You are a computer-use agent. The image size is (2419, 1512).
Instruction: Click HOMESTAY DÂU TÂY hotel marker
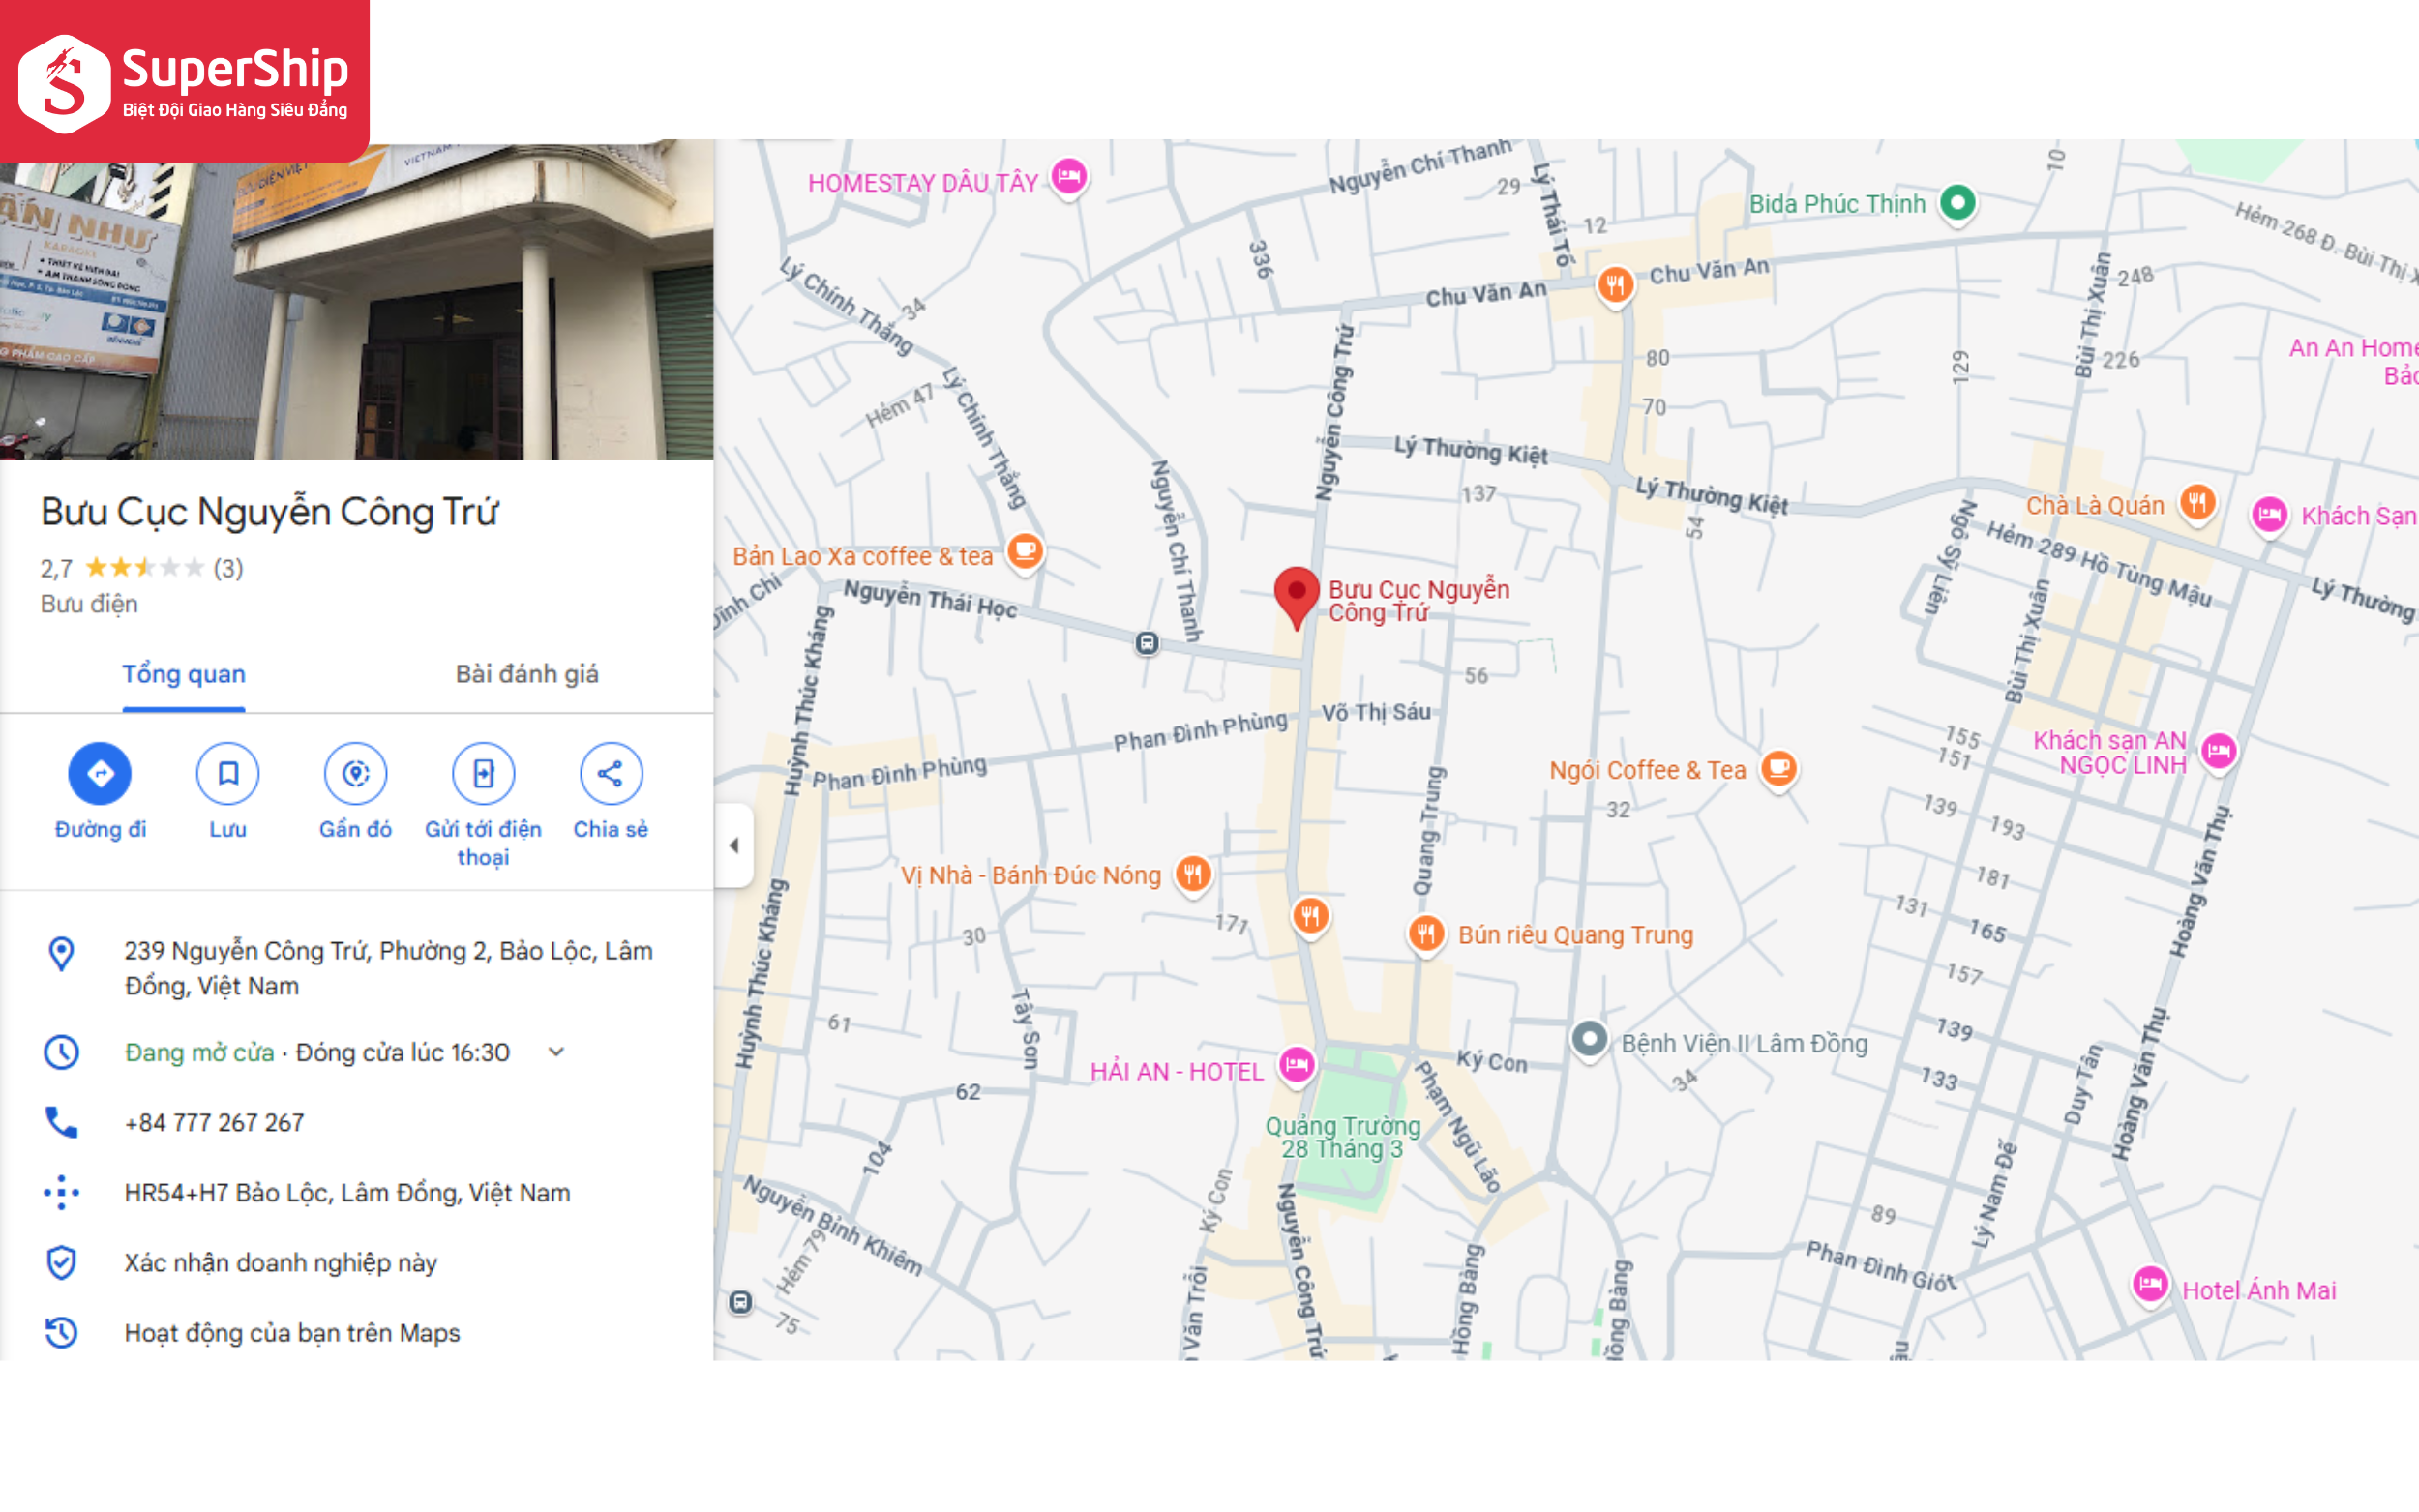click(1069, 178)
